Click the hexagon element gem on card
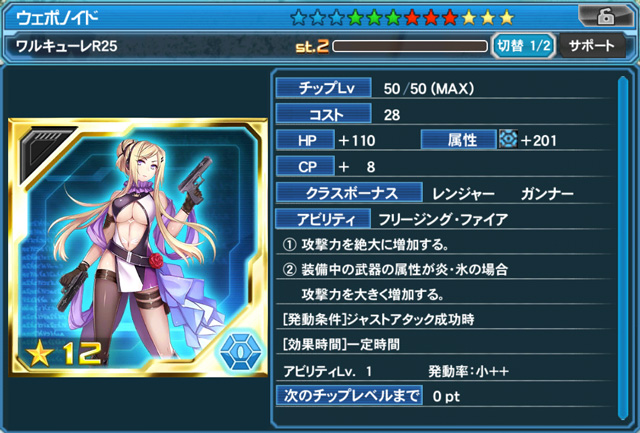 point(240,351)
